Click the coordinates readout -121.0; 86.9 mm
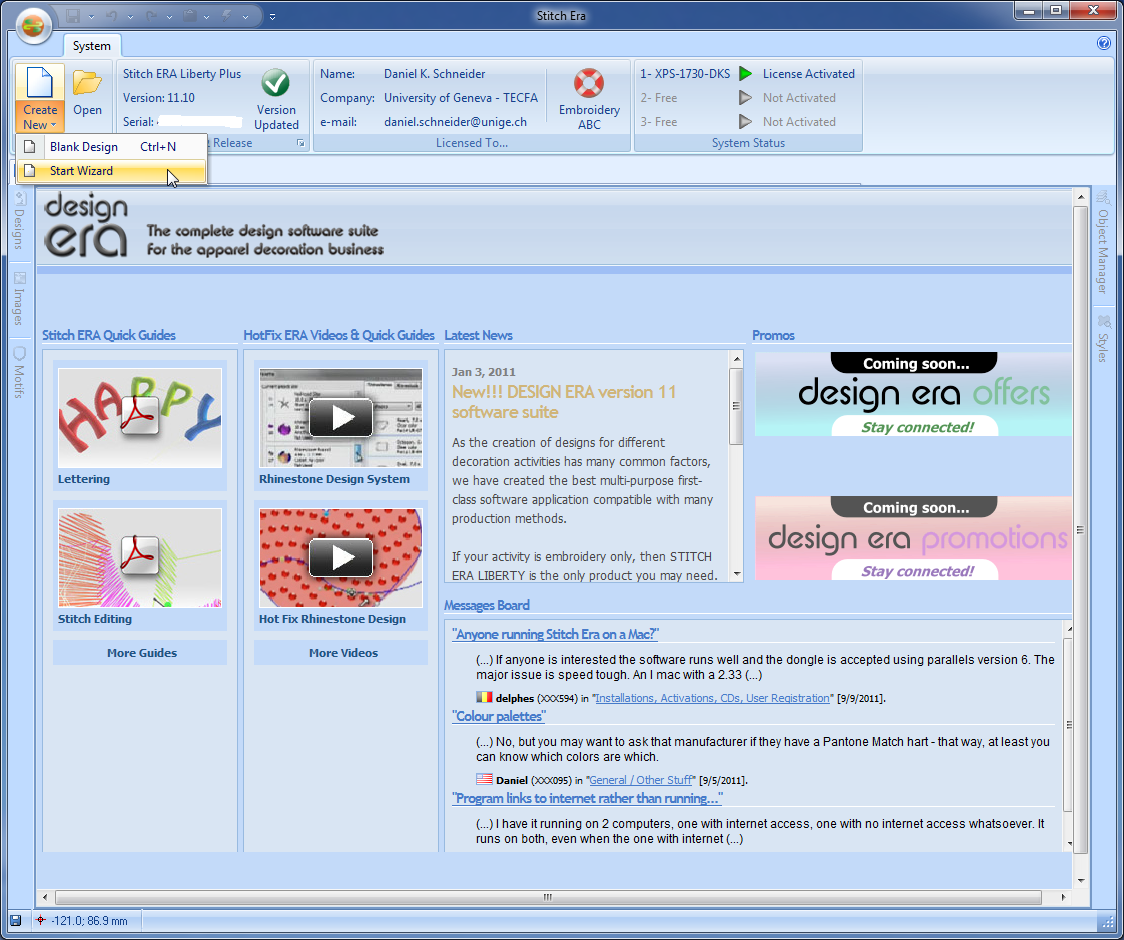The image size is (1124, 940). (90, 921)
